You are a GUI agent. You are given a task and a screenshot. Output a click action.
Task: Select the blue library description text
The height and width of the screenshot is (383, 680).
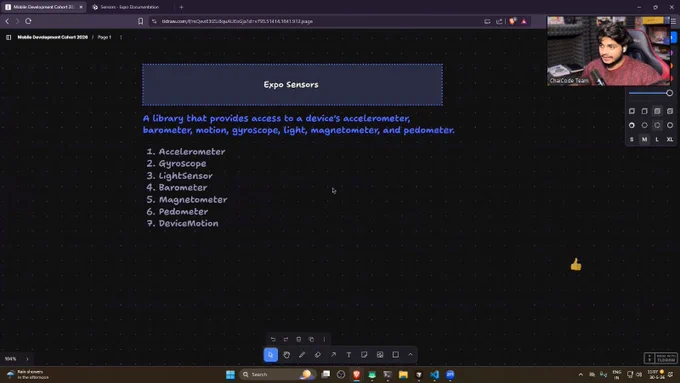coord(298,124)
